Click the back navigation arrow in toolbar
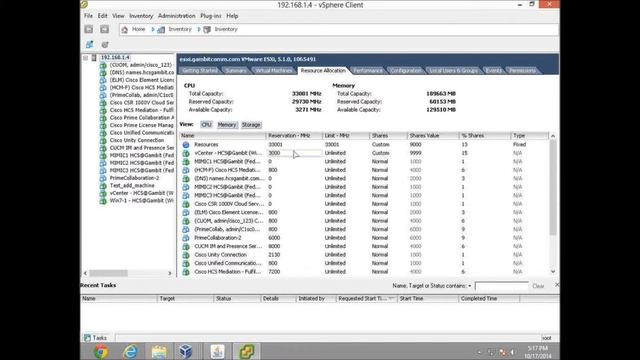This screenshot has height=360, width=640. click(89, 29)
